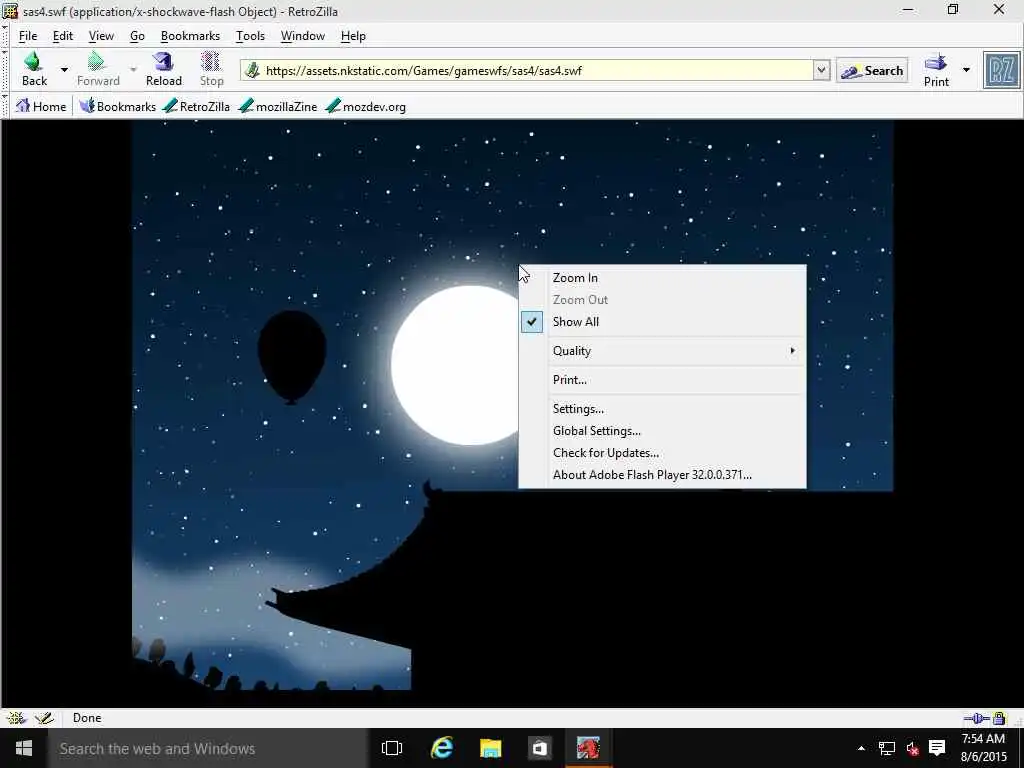
Task: Go to Home from bookmarks toolbar
Action: [41, 106]
